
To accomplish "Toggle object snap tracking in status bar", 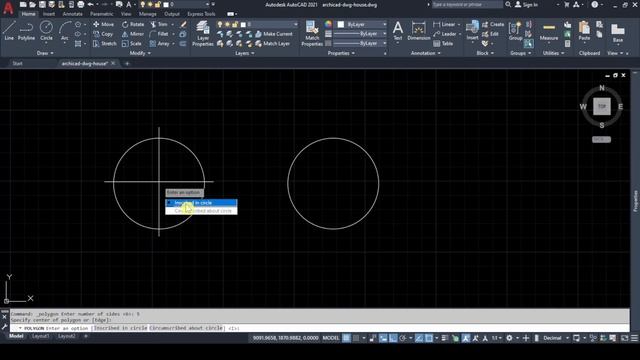I will pos(419,338).
